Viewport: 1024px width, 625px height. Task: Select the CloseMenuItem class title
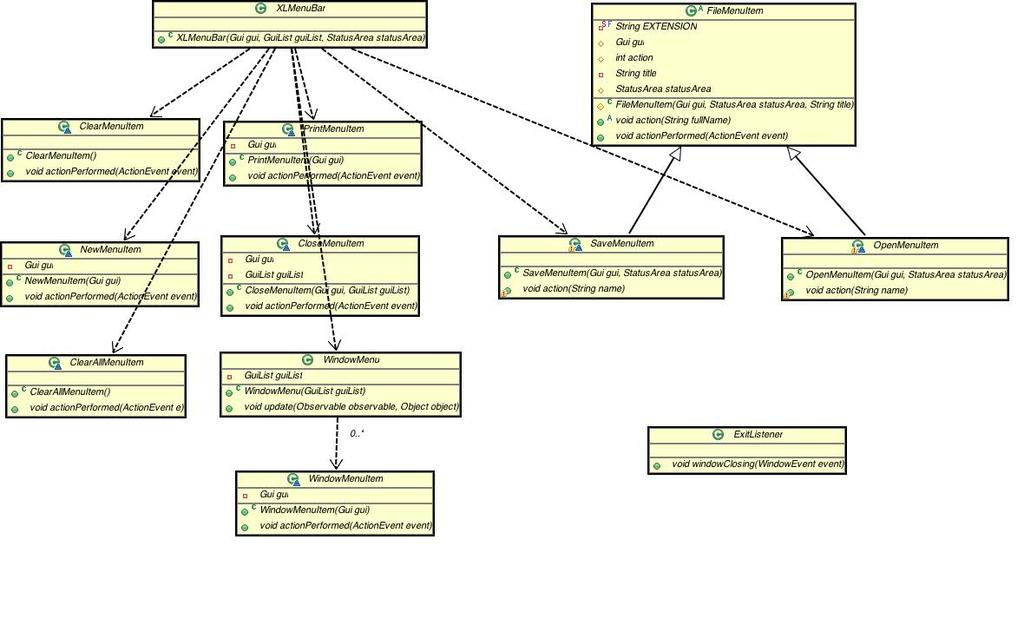pyautogui.click(x=331, y=244)
